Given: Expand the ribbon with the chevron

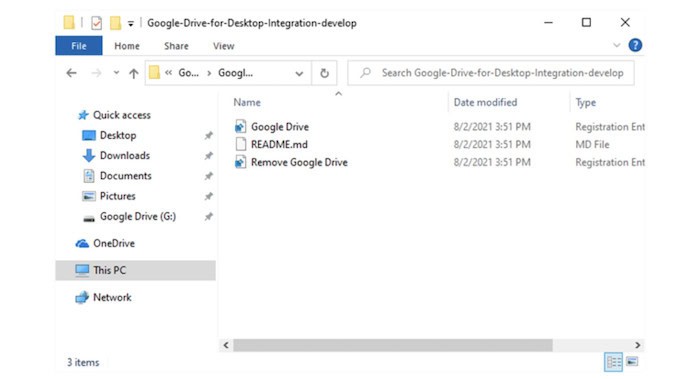Looking at the screenshot, I should tap(617, 45).
